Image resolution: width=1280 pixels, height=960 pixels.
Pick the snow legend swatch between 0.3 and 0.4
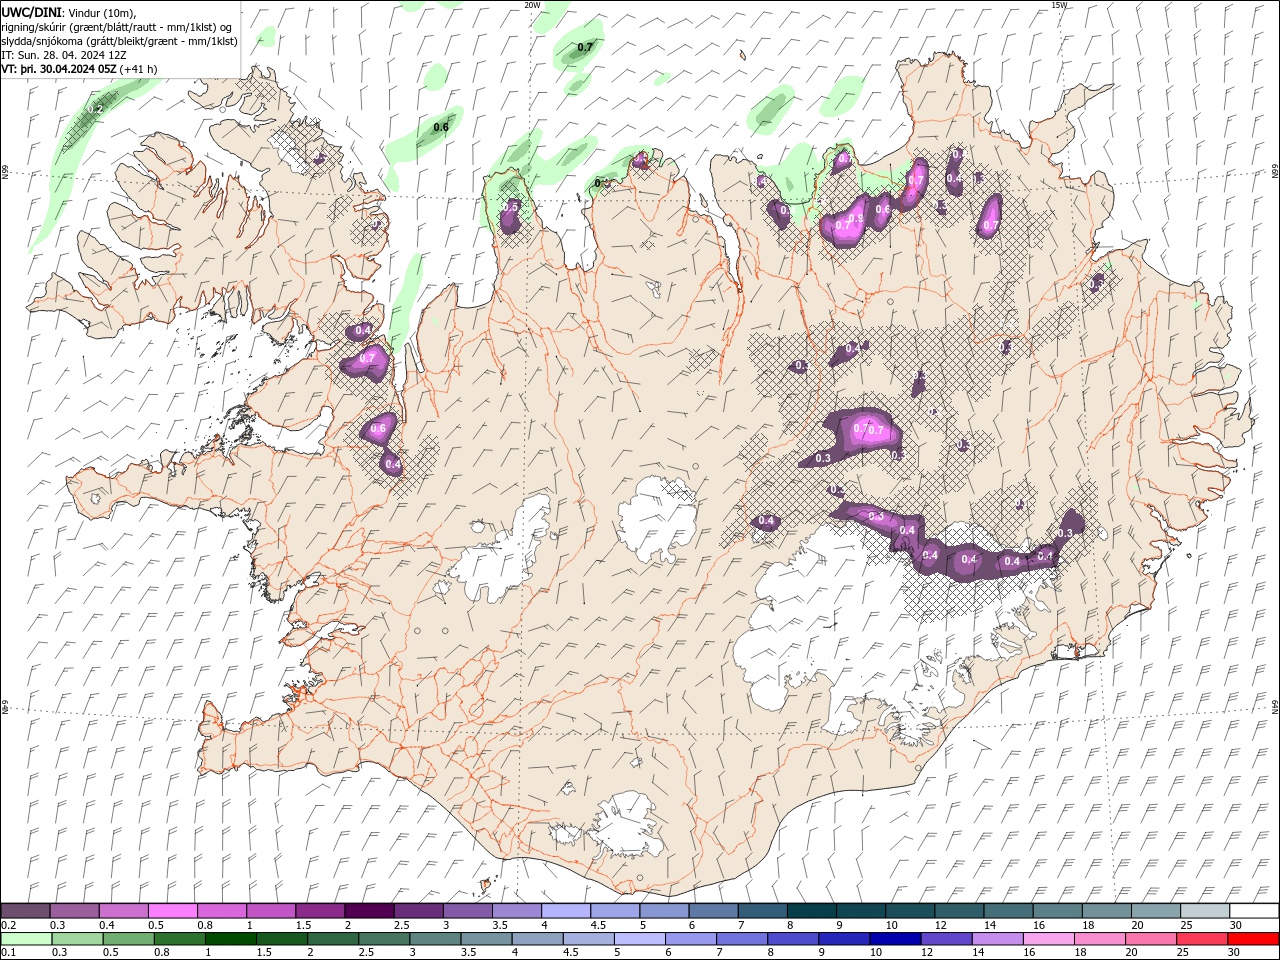pos(74,911)
